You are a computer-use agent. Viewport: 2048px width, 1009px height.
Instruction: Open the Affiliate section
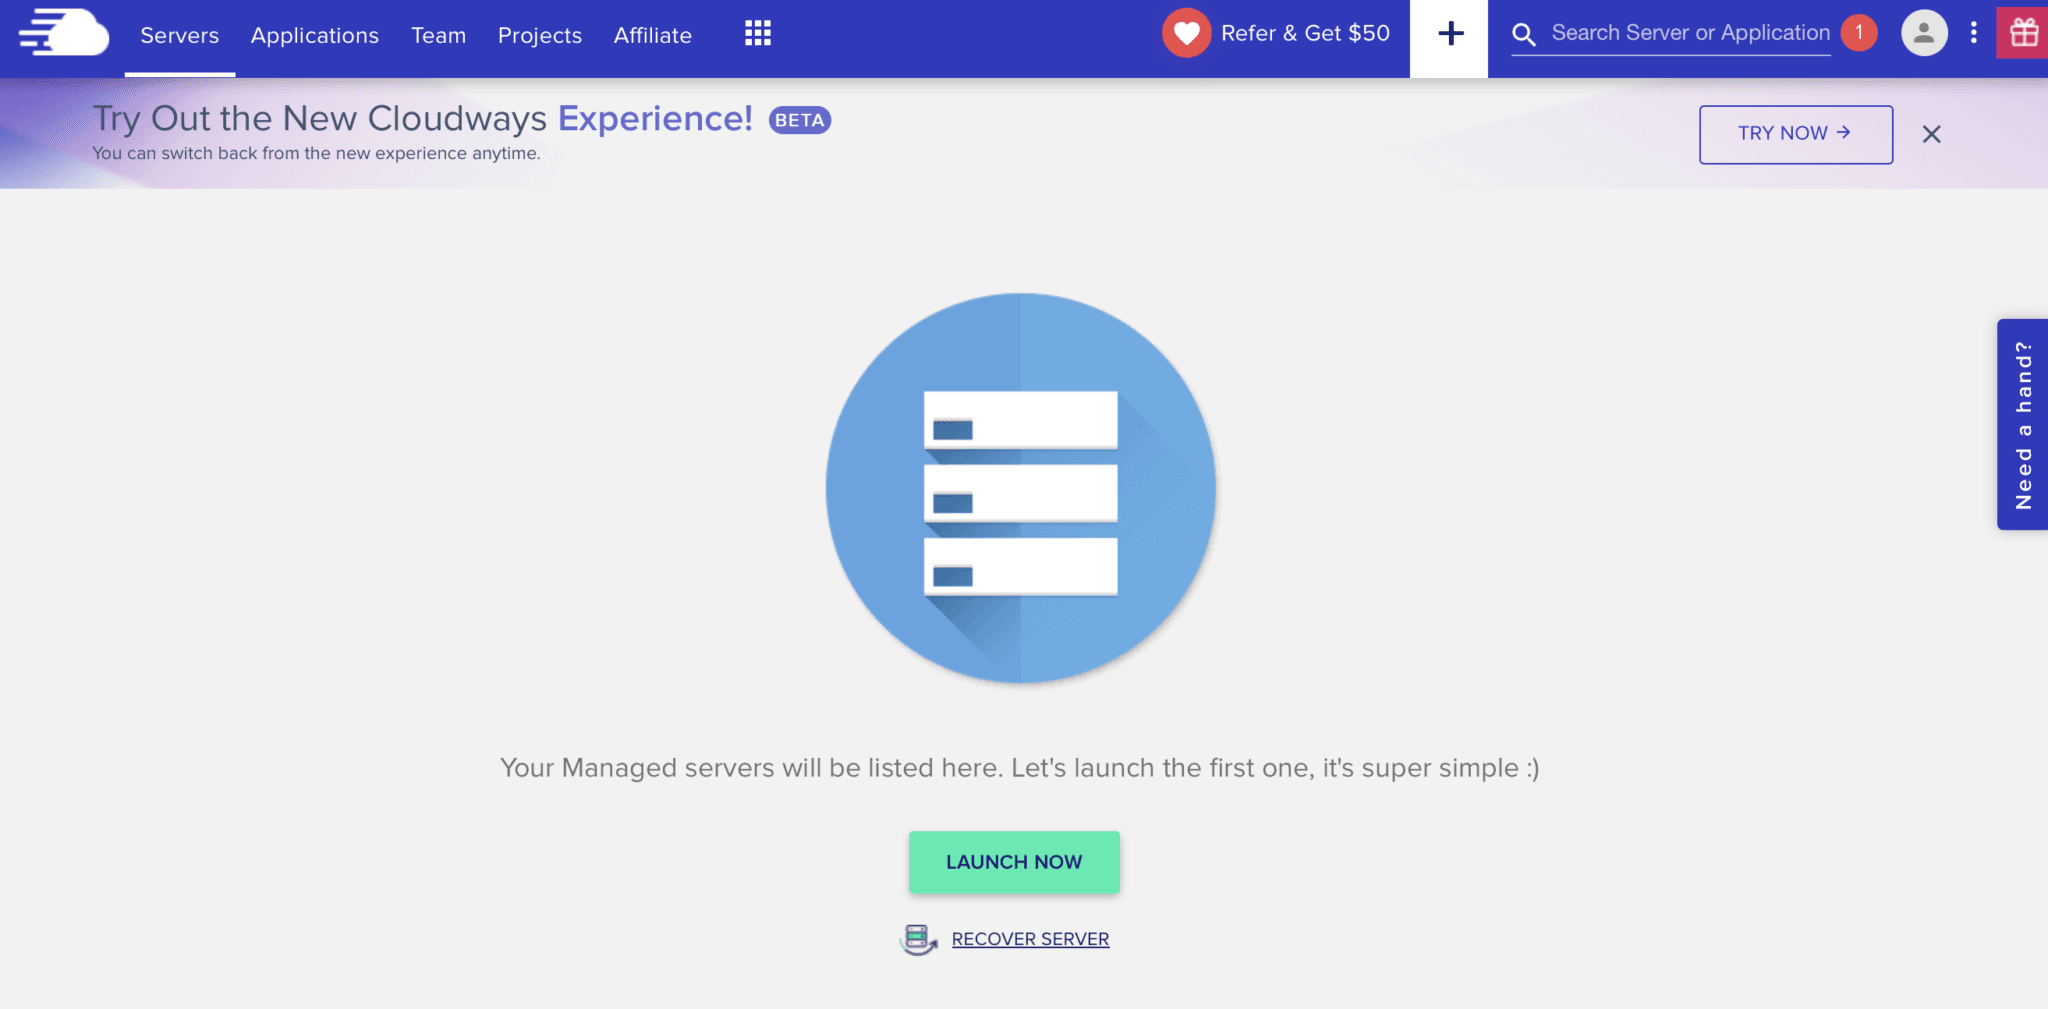pyautogui.click(x=652, y=35)
